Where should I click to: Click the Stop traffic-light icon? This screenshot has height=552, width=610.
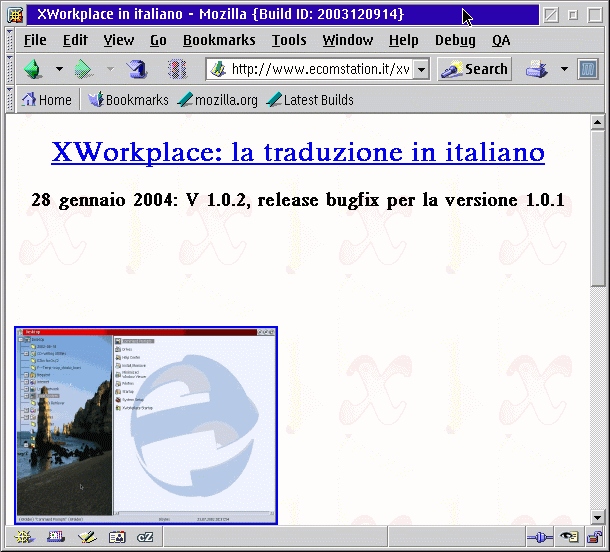click(177, 69)
